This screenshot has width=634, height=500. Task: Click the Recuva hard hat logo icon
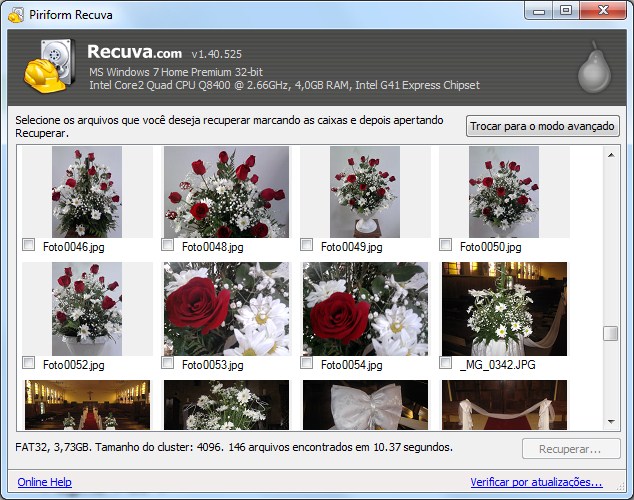click(49, 66)
